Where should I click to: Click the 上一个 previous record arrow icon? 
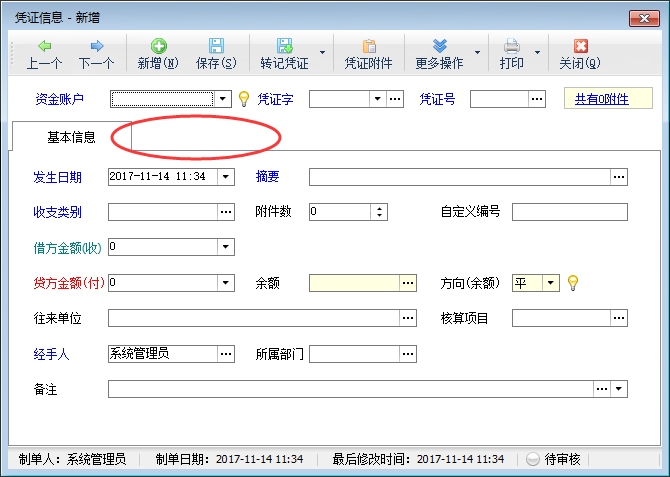tap(44, 46)
